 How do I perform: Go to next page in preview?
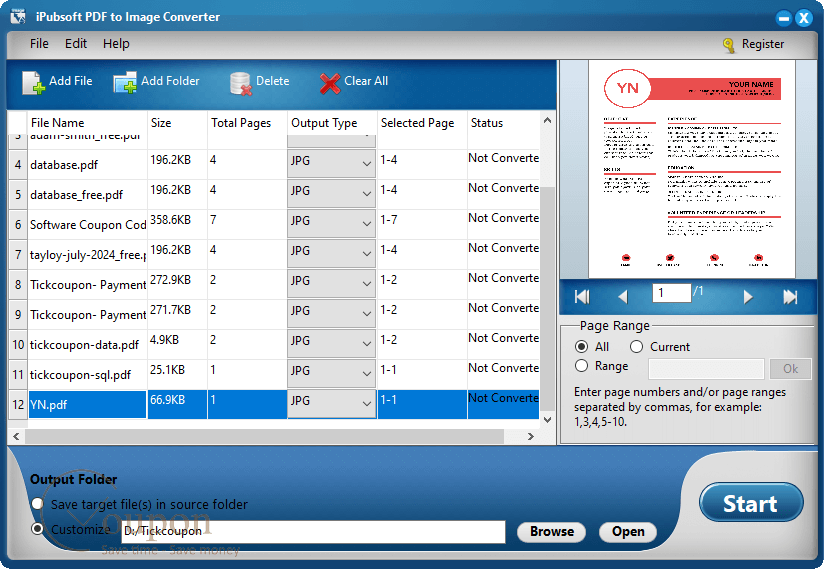748,297
